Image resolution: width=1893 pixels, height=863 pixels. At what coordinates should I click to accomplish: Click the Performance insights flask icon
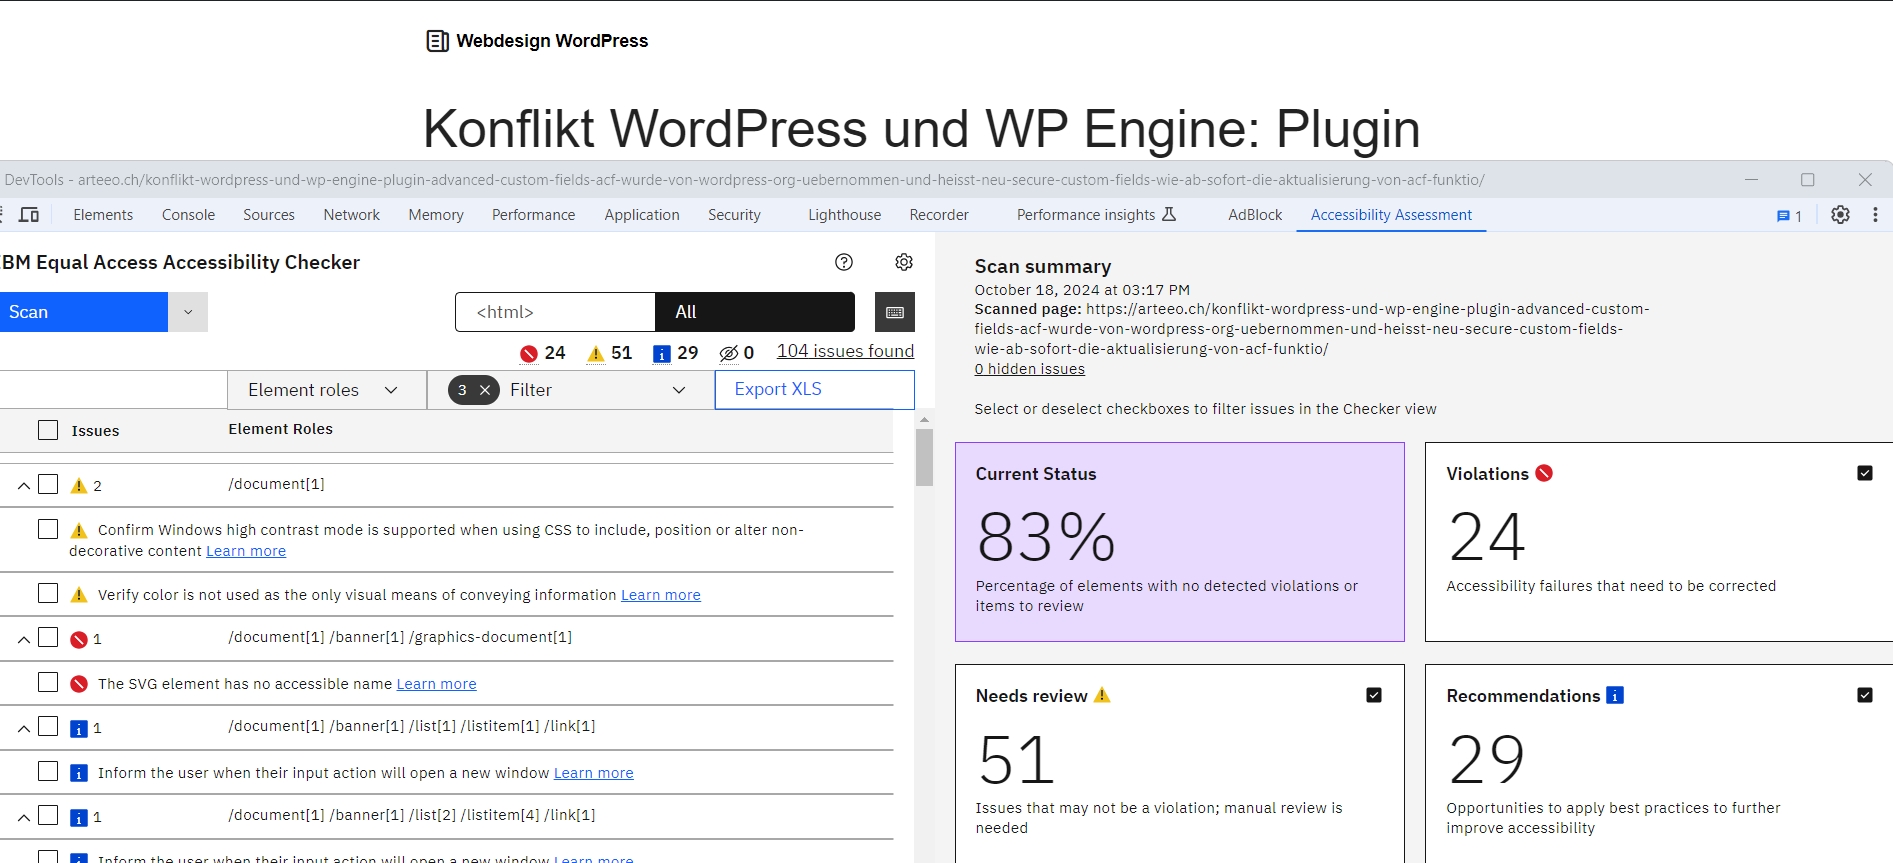pyautogui.click(x=1169, y=214)
